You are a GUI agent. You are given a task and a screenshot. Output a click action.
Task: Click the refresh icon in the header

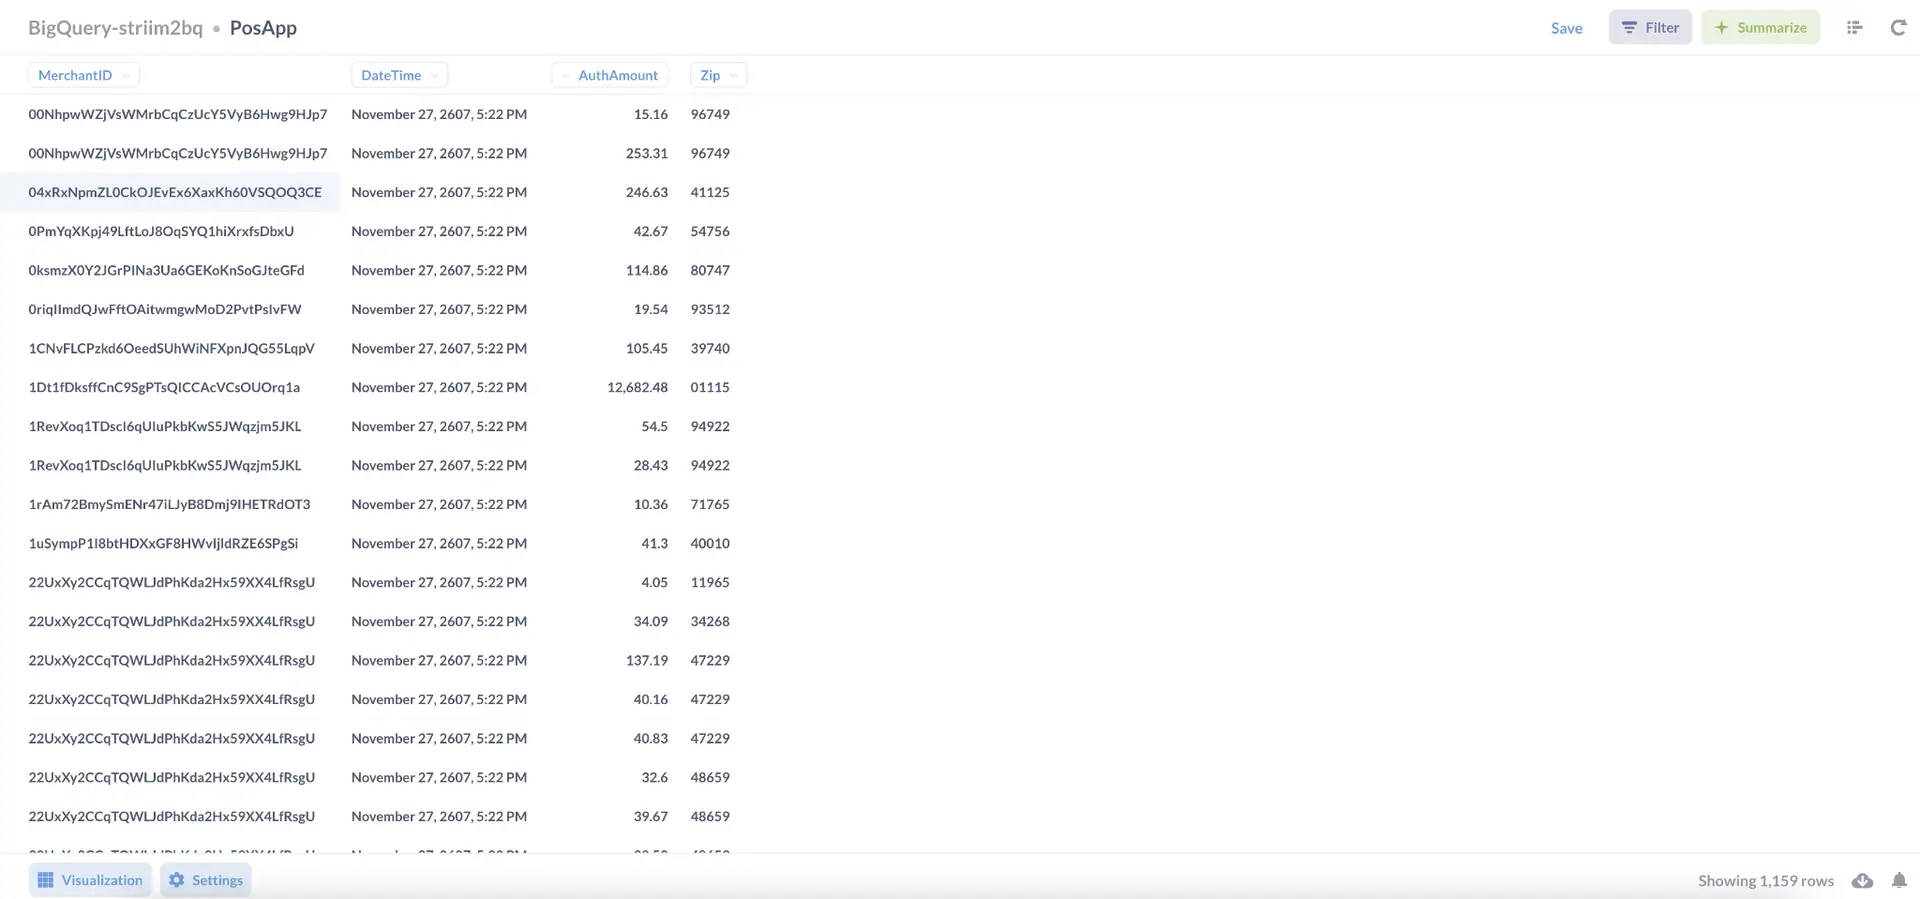click(x=1897, y=28)
